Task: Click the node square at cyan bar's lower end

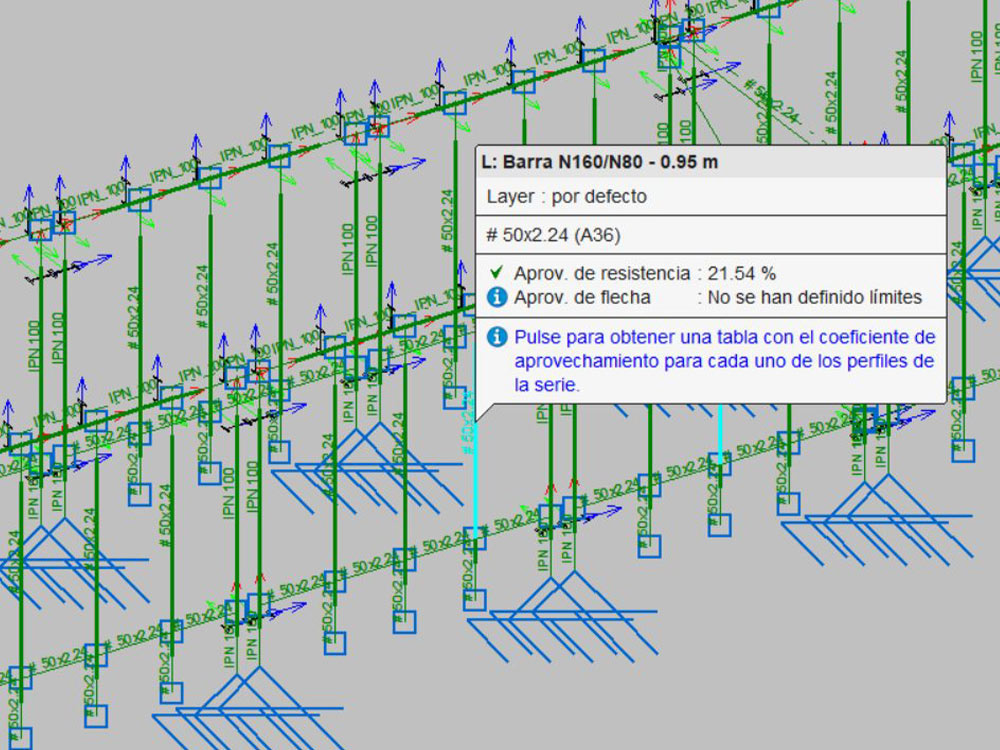Action: (475, 538)
